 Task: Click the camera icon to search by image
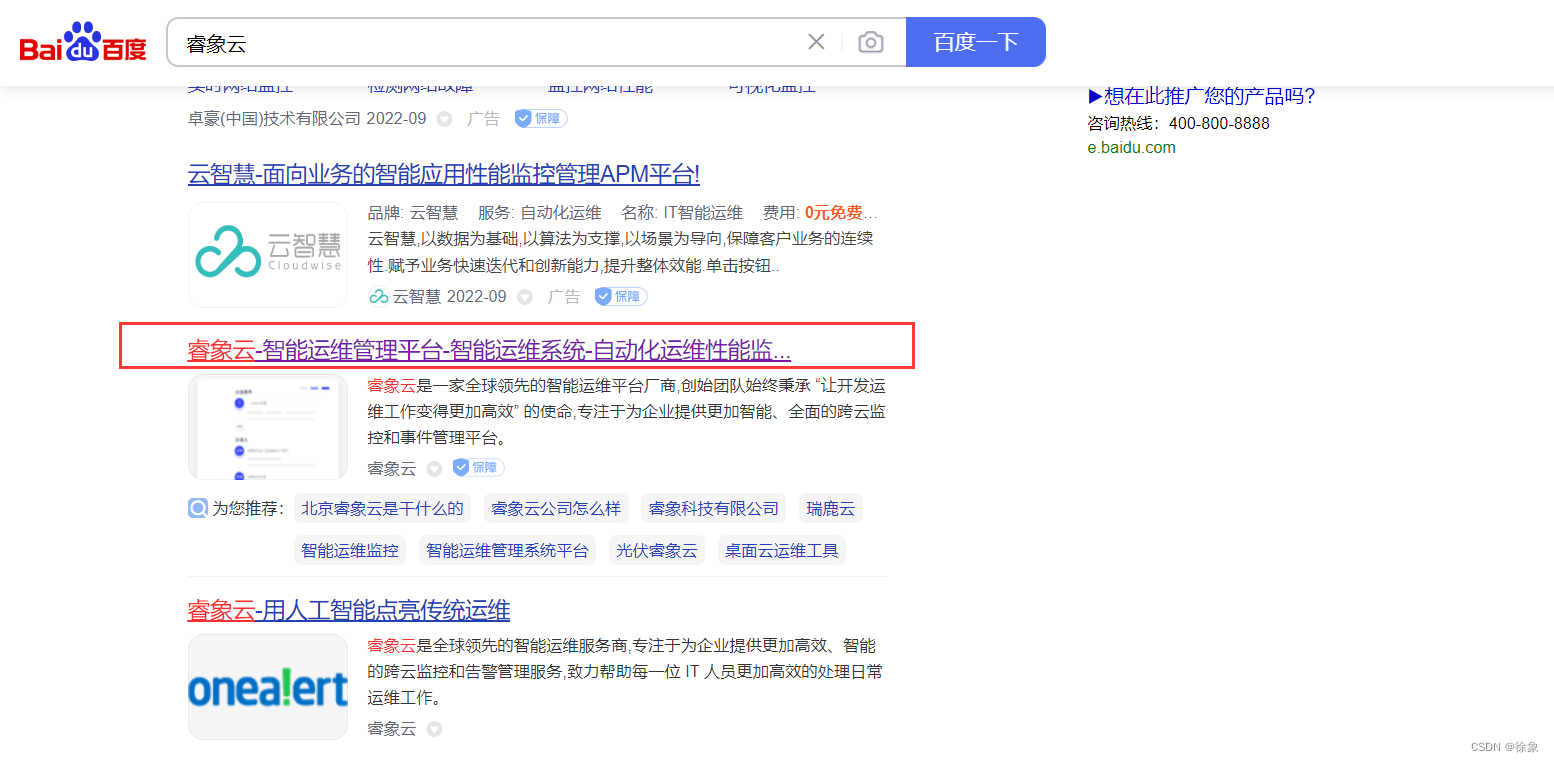click(870, 41)
